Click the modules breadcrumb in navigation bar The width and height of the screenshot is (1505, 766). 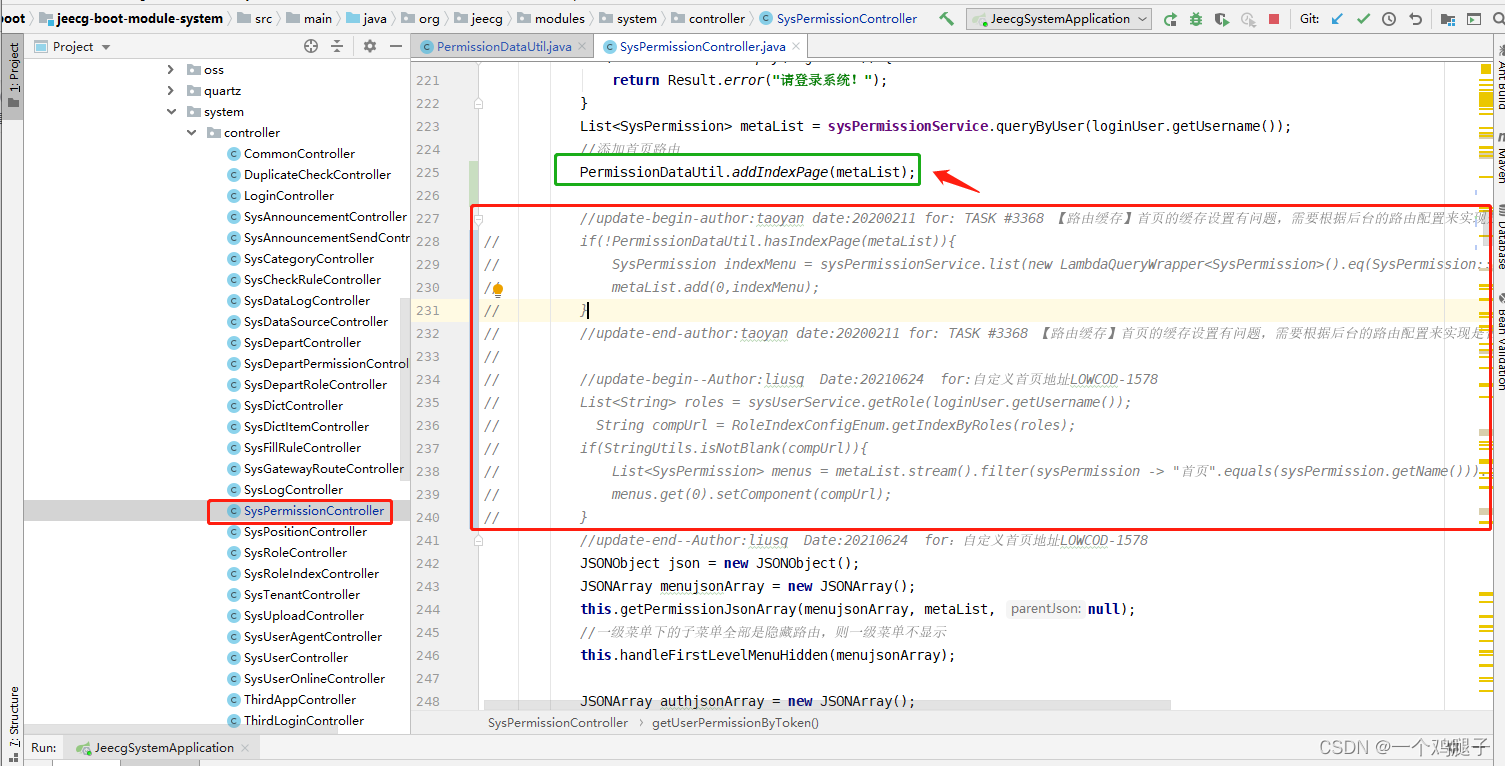pyautogui.click(x=560, y=18)
